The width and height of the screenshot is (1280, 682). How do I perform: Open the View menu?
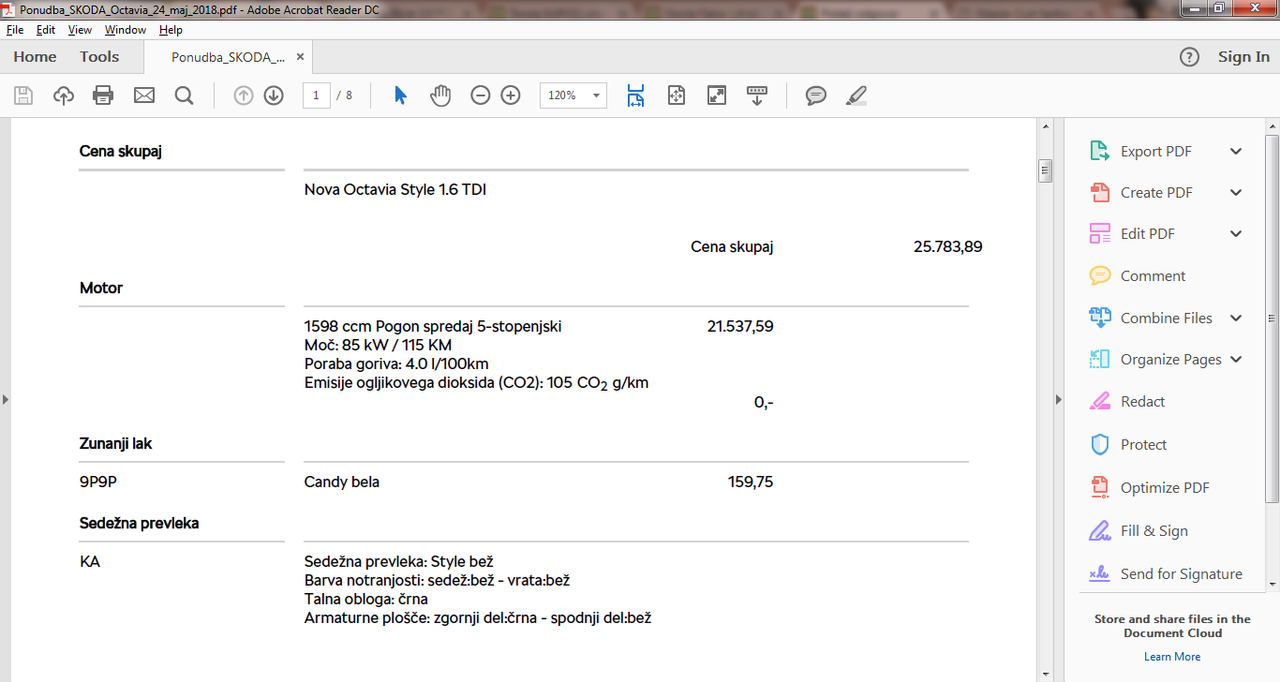pyautogui.click(x=80, y=30)
